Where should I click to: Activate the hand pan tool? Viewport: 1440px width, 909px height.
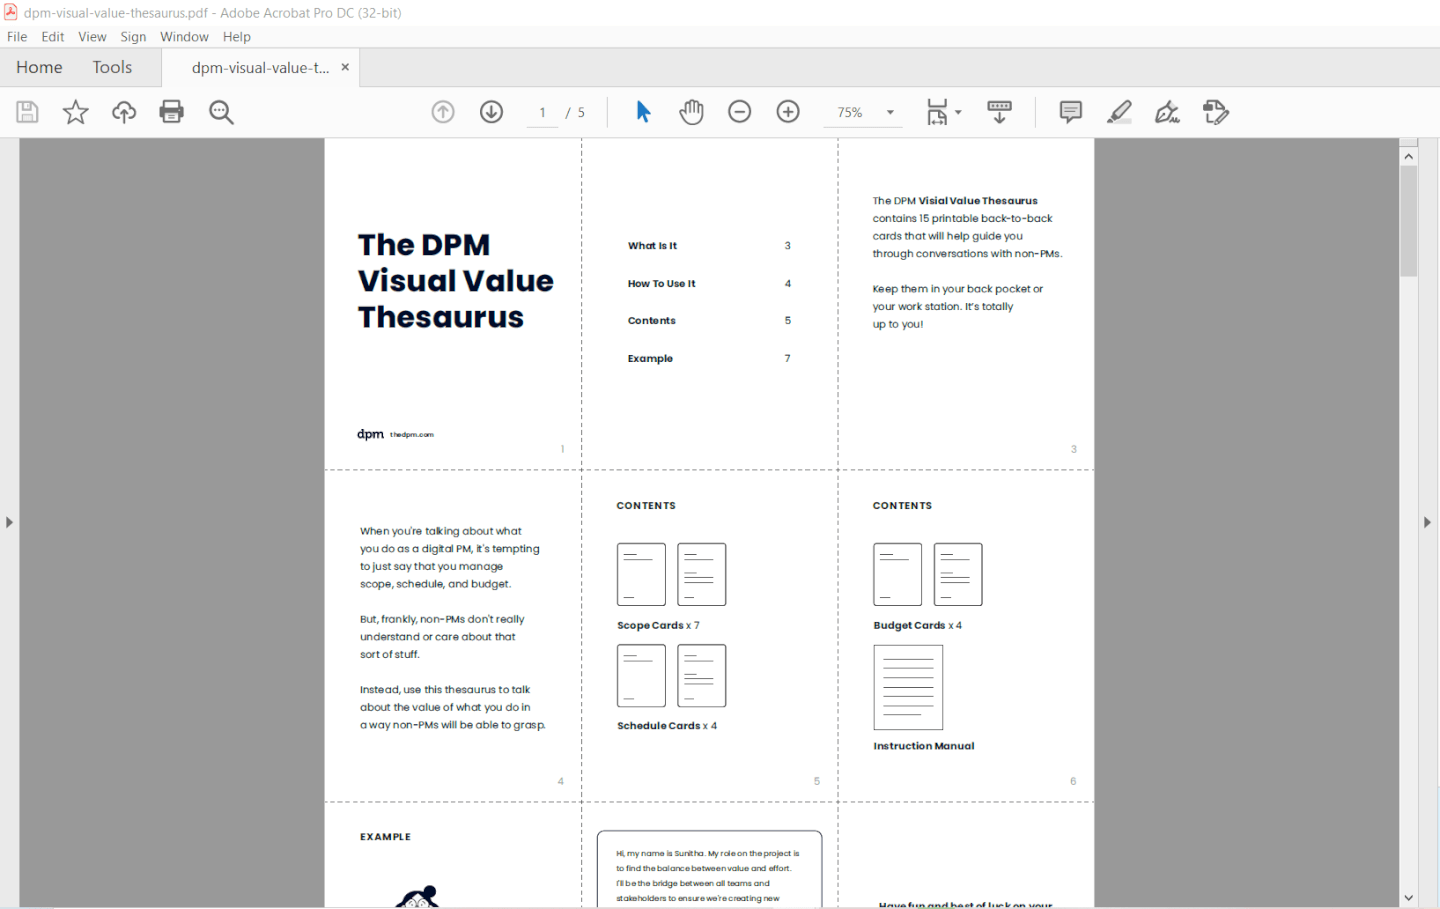click(691, 112)
